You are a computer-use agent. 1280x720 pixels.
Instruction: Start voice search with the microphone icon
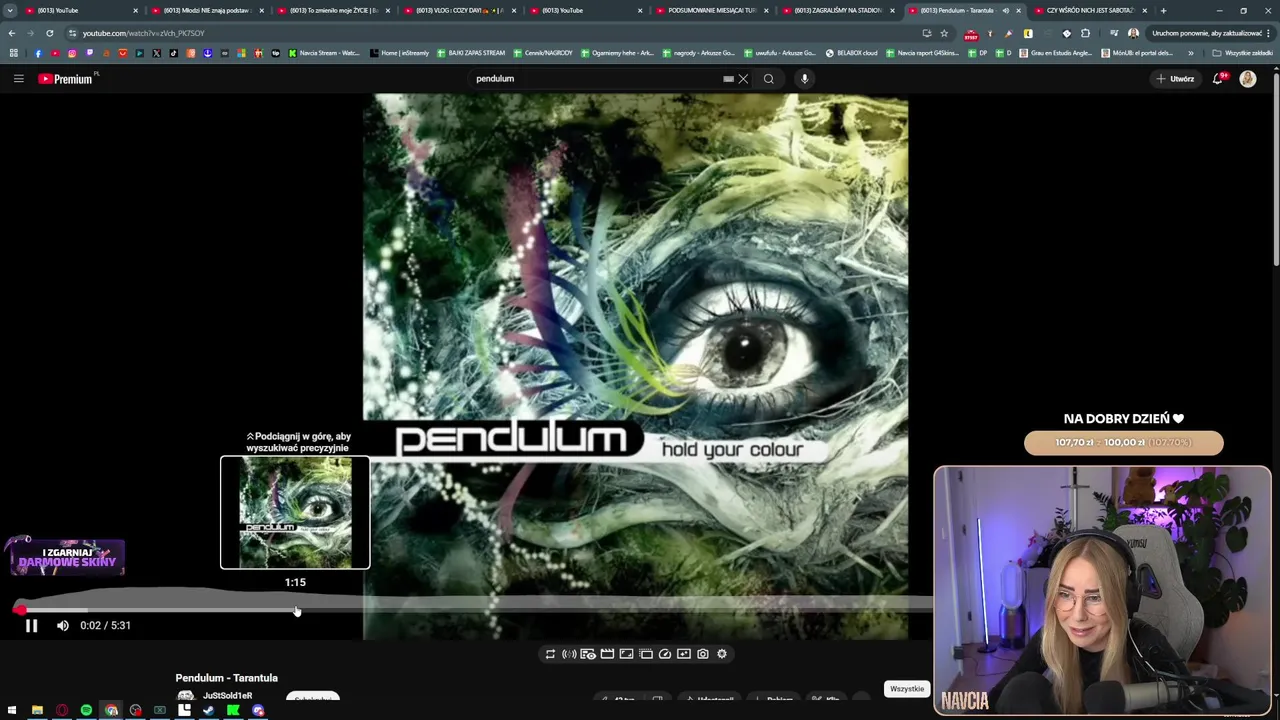[804, 79]
